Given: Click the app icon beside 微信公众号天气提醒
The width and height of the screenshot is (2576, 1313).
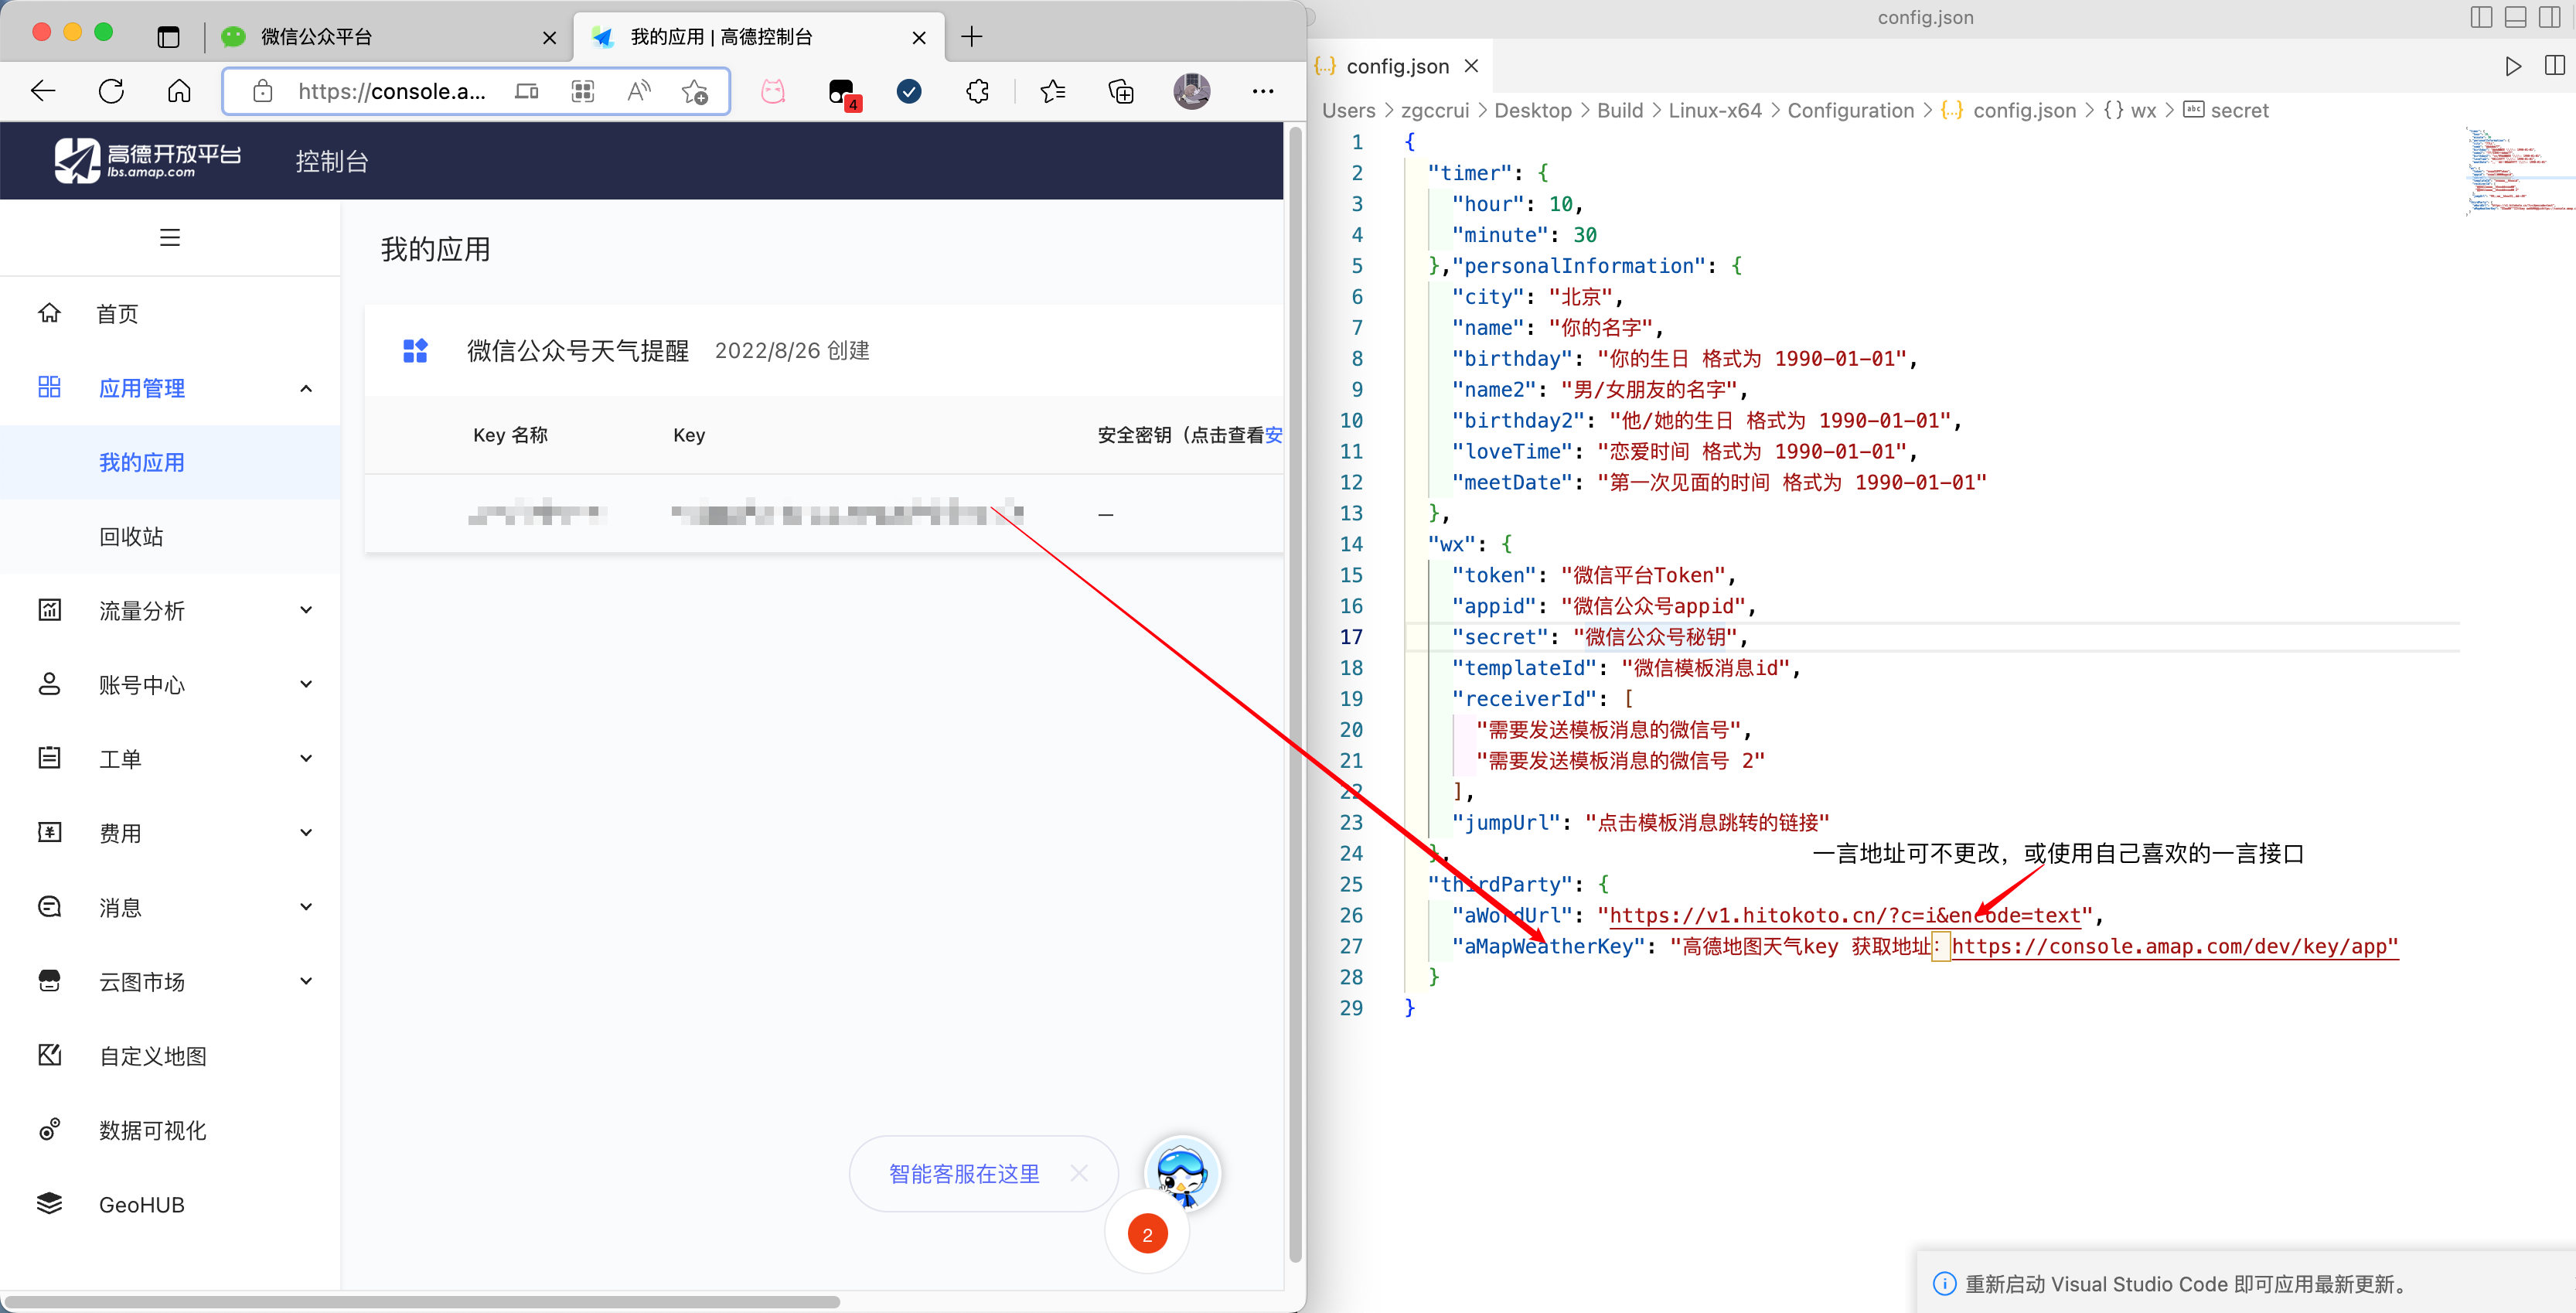Looking at the screenshot, I should 415,351.
